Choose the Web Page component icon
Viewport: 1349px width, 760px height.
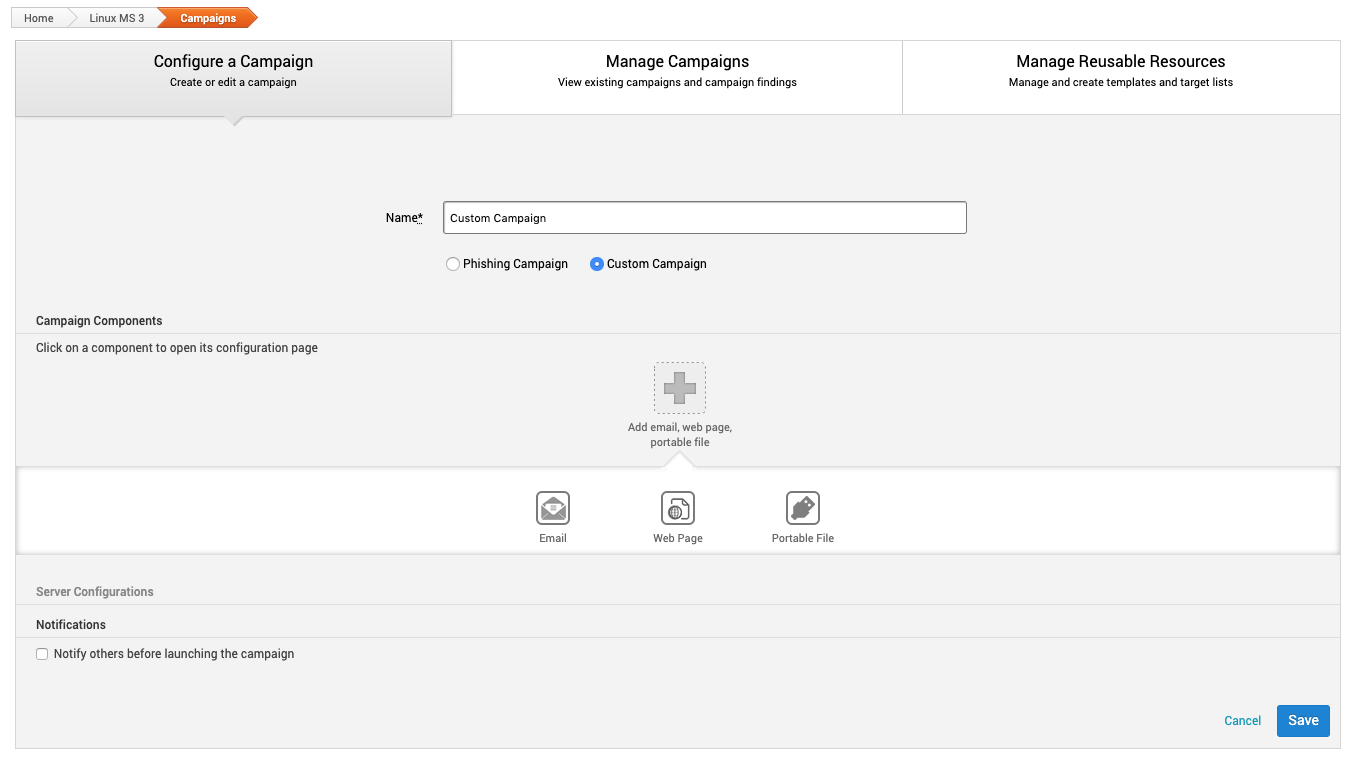677,508
